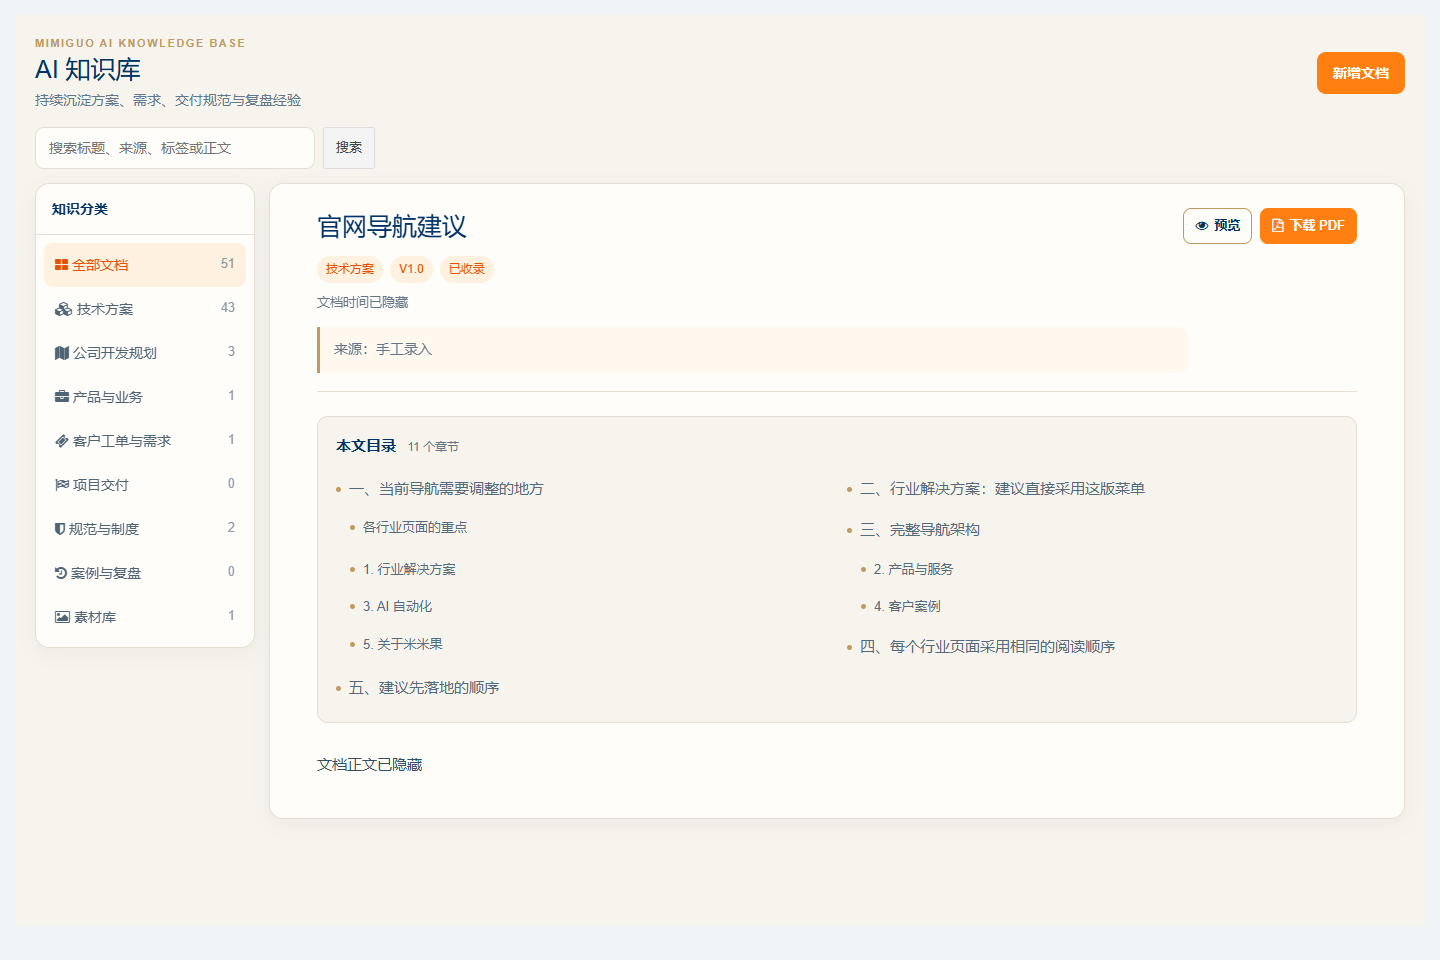
Task: Click the PDF file icon in download button
Action: click(1277, 226)
